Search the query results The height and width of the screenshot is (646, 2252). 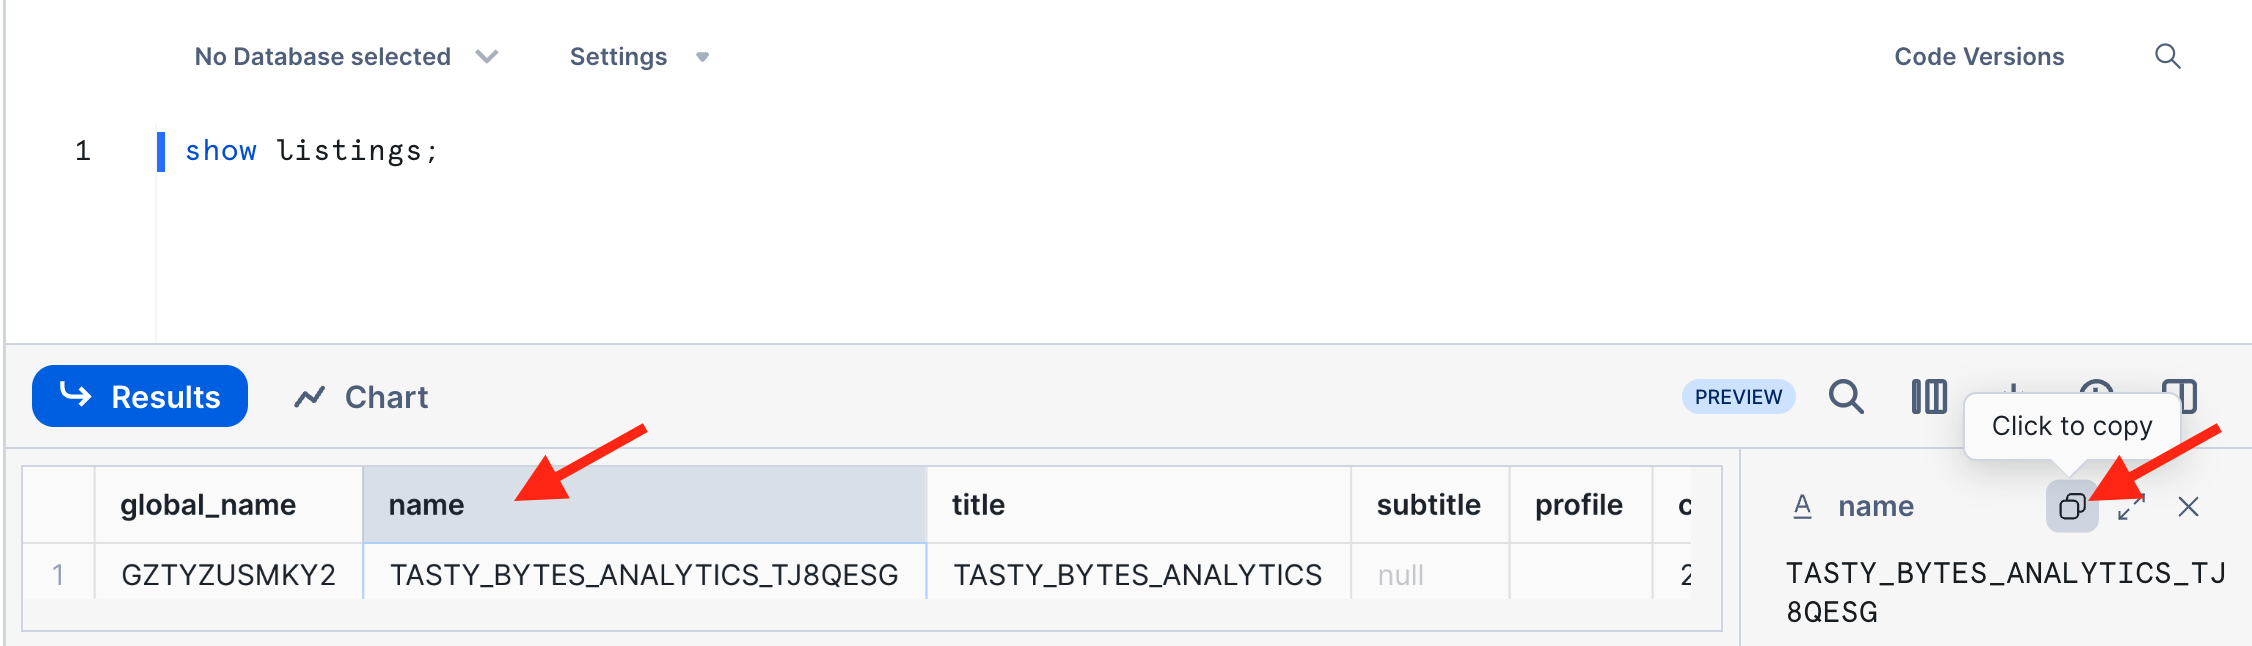tap(1846, 397)
